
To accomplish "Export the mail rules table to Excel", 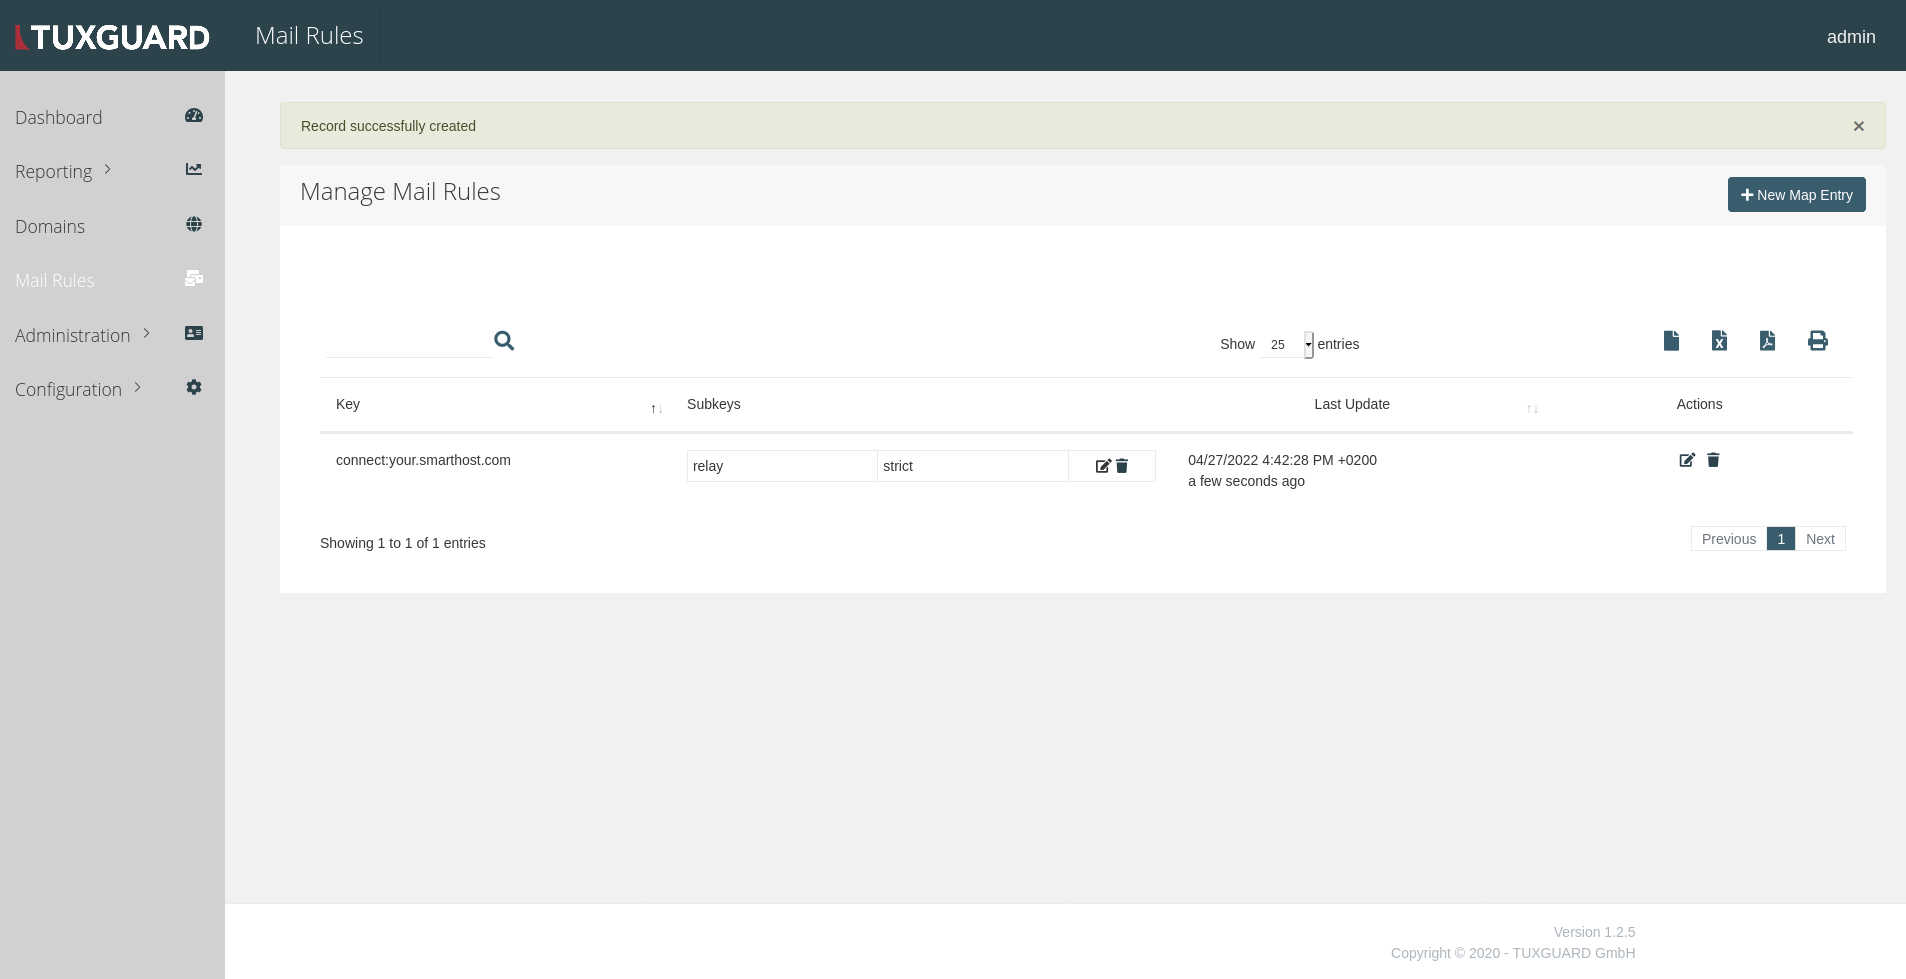I will [1718, 341].
